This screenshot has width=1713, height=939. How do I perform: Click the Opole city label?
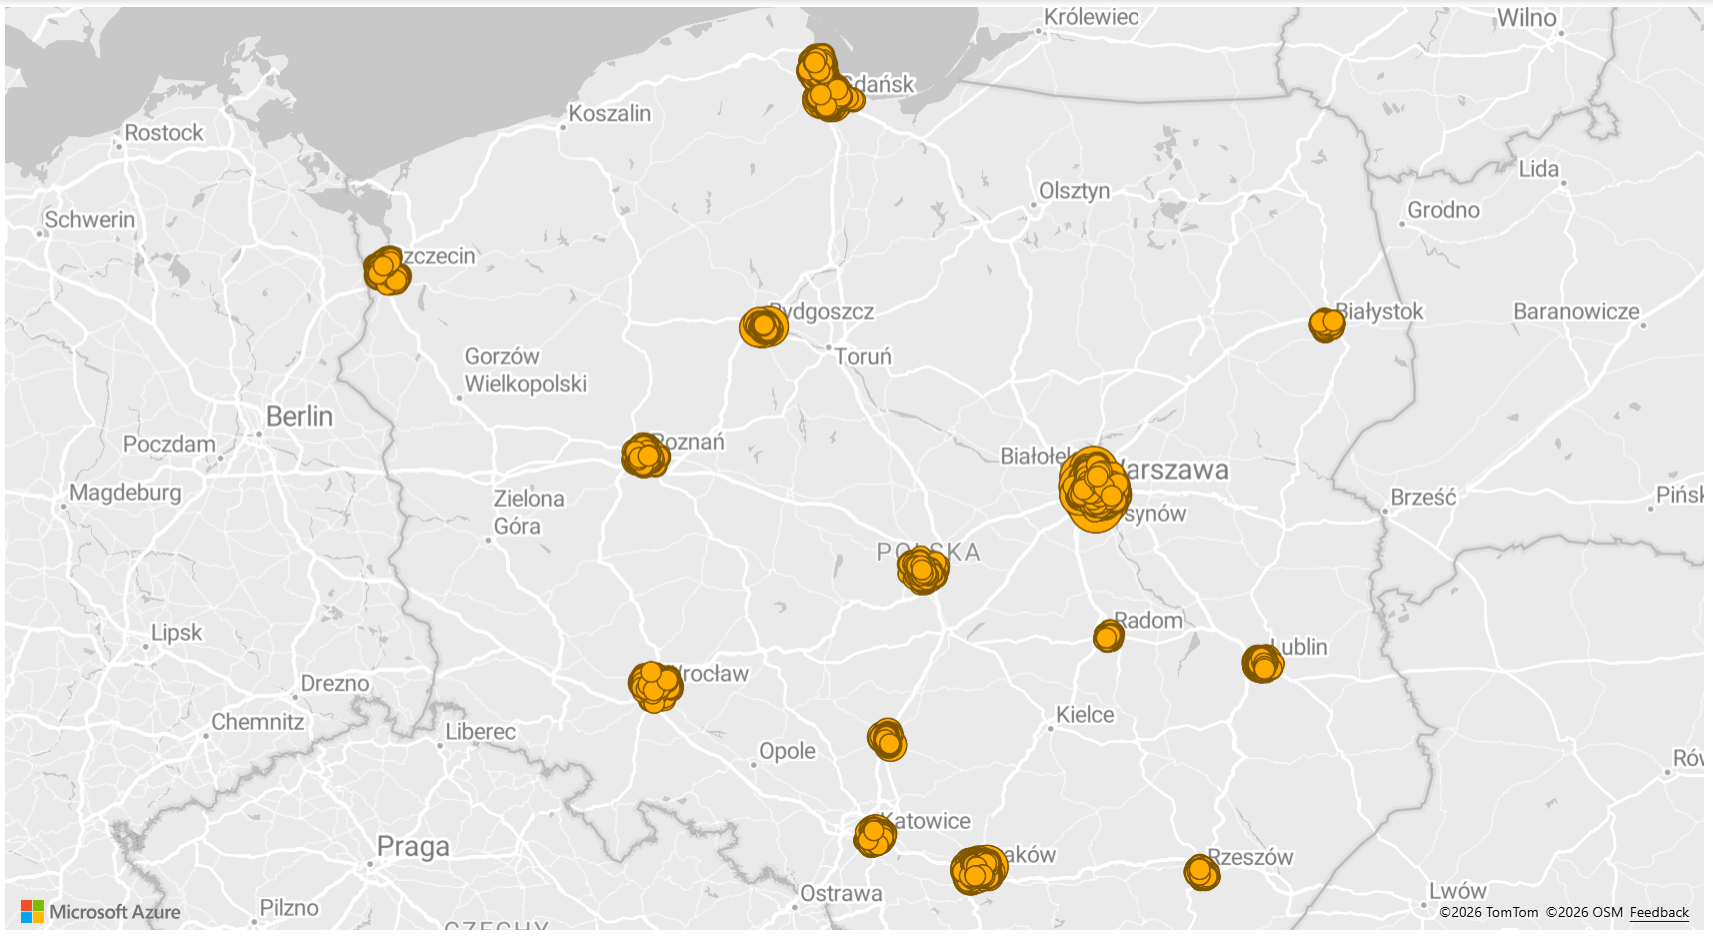click(x=787, y=751)
